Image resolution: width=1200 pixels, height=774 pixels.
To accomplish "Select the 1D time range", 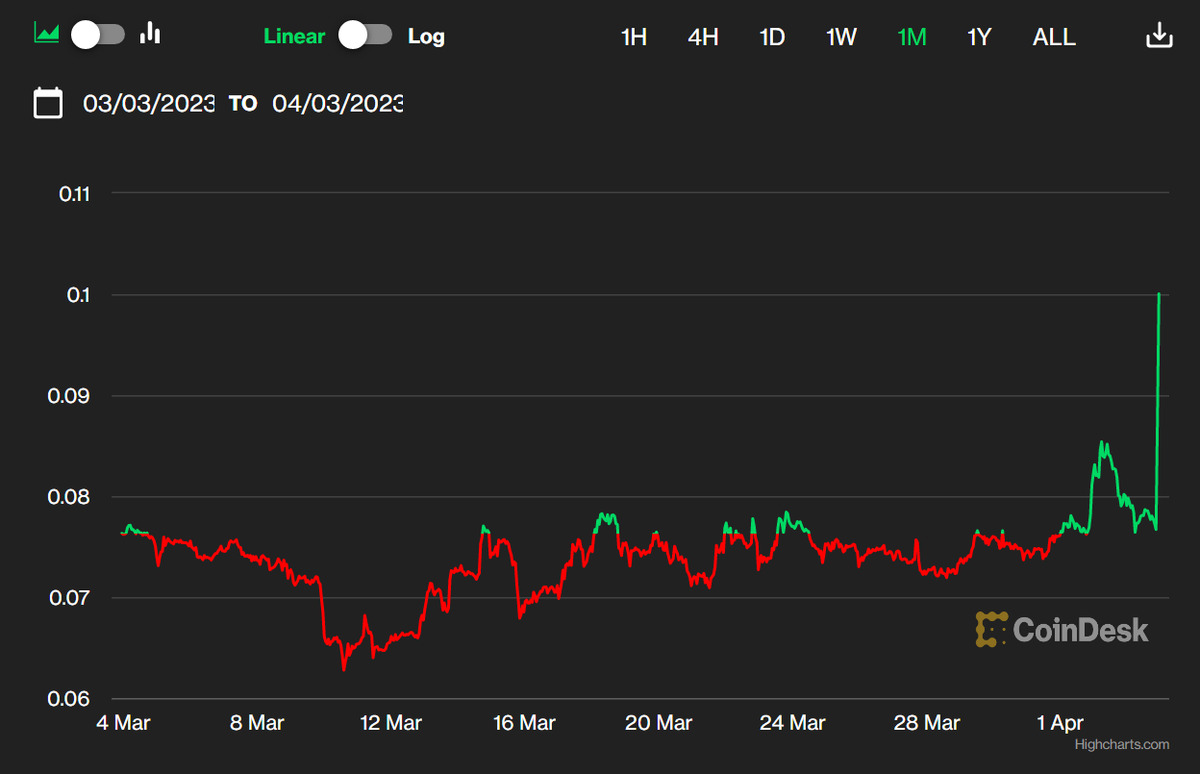I will point(772,37).
